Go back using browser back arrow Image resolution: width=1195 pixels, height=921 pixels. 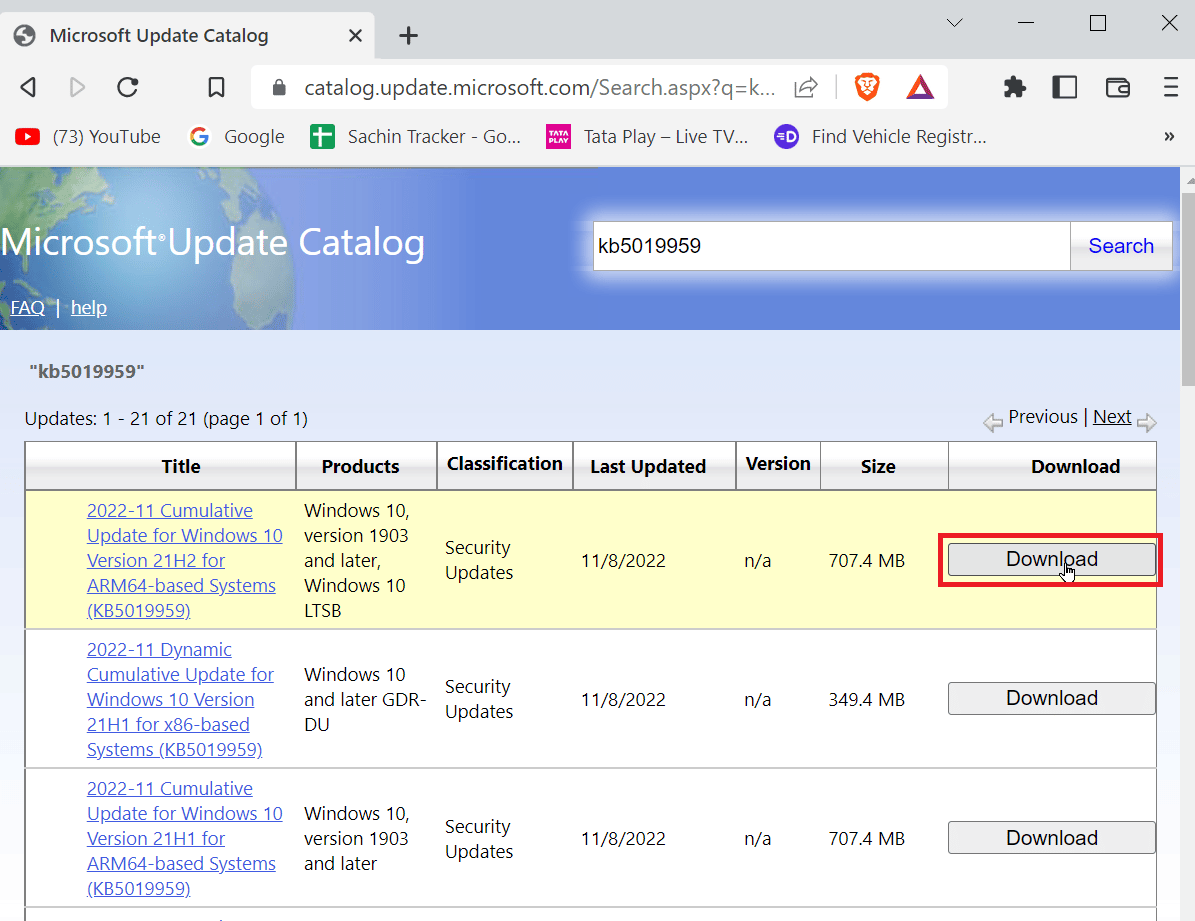point(28,88)
